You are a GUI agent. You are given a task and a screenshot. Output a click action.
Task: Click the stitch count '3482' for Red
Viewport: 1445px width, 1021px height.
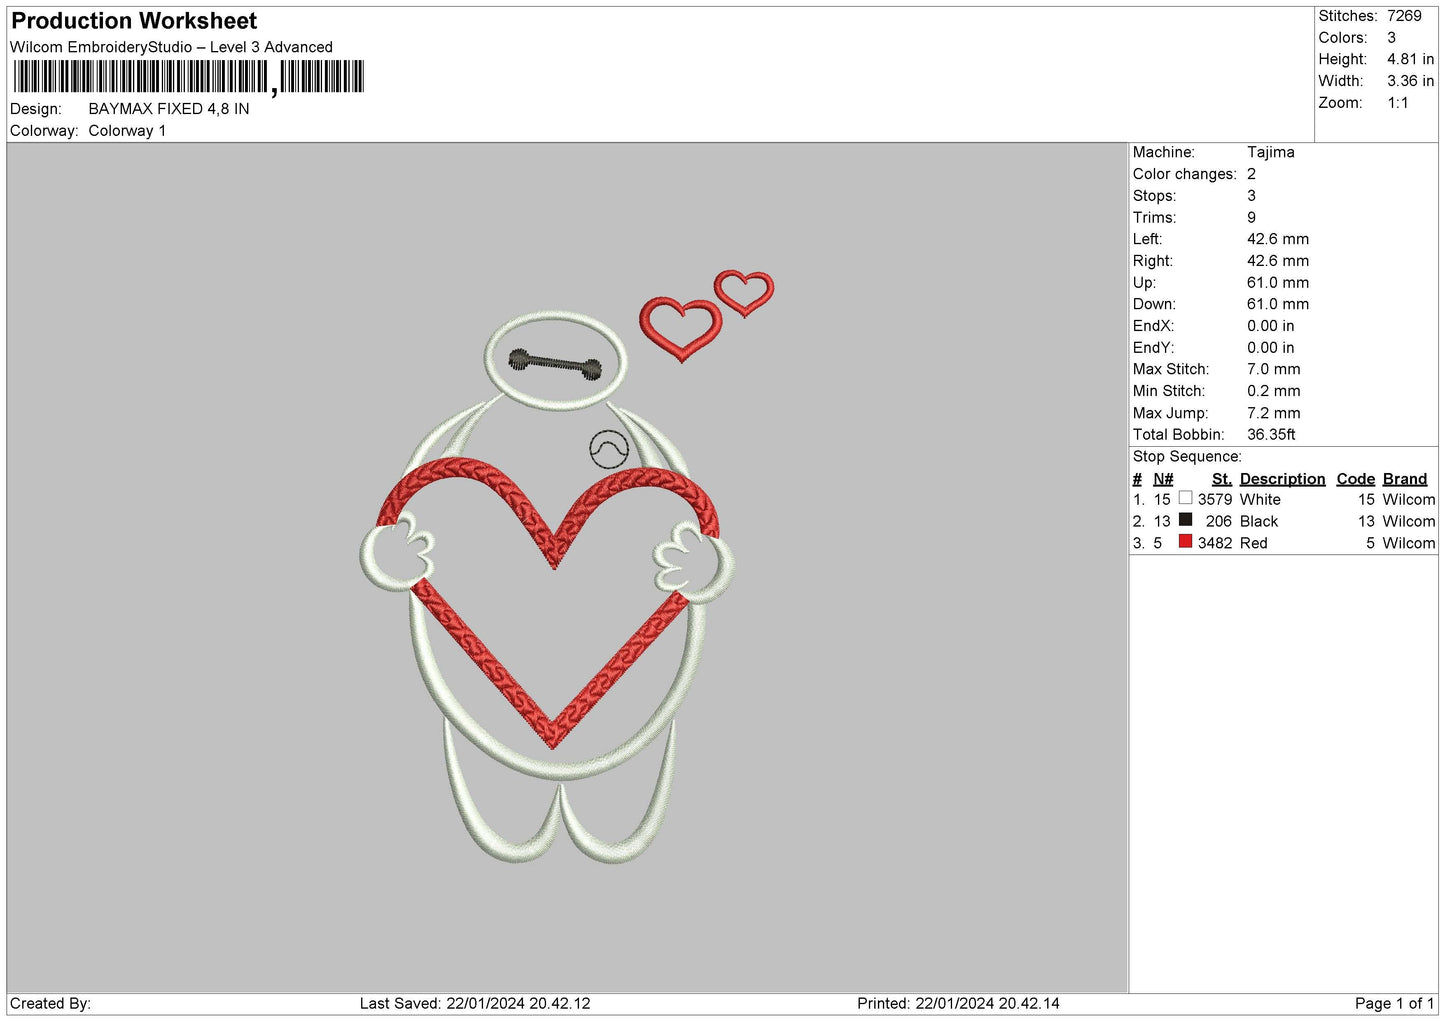point(1215,544)
